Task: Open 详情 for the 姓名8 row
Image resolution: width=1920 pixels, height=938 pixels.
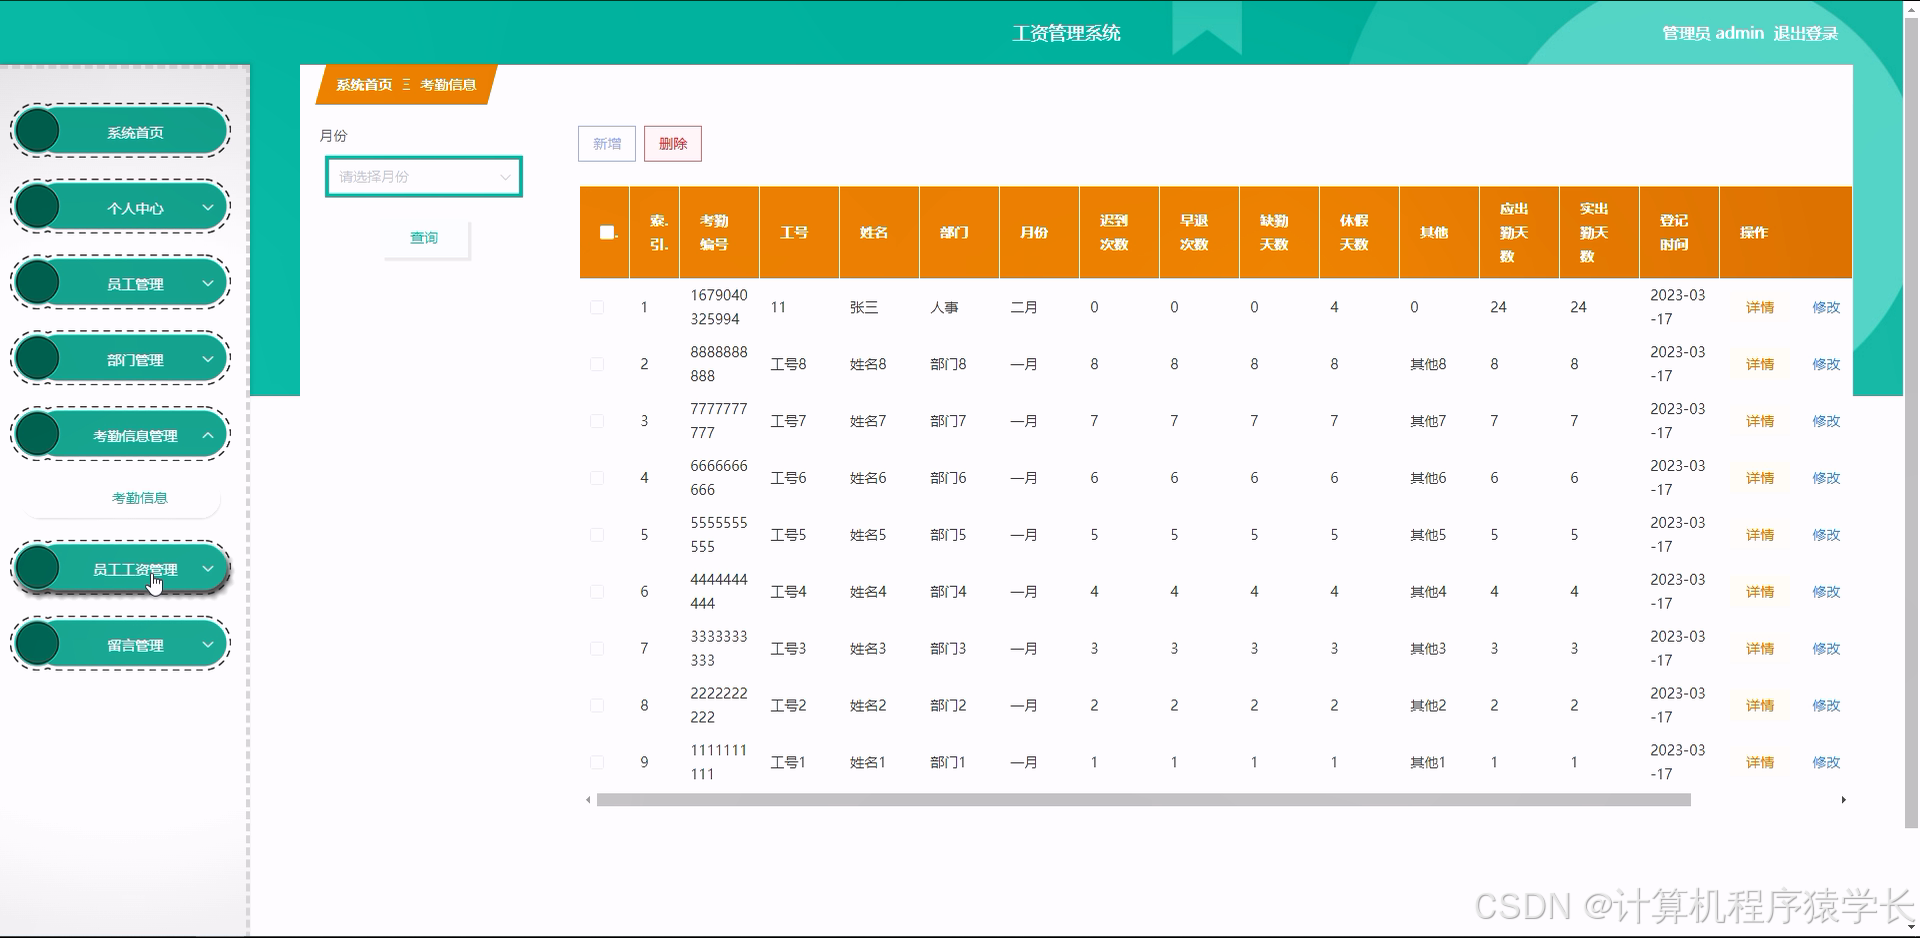Action: click(x=1760, y=364)
